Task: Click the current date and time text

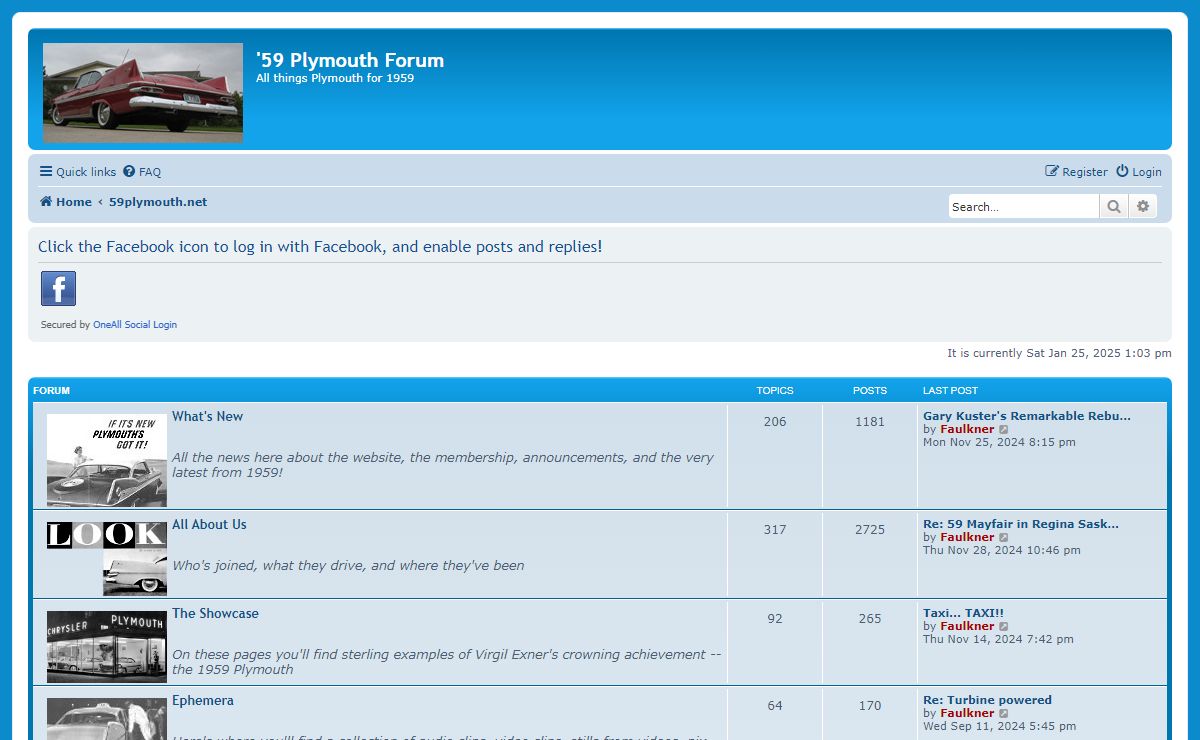Action: pos(1059,353)
